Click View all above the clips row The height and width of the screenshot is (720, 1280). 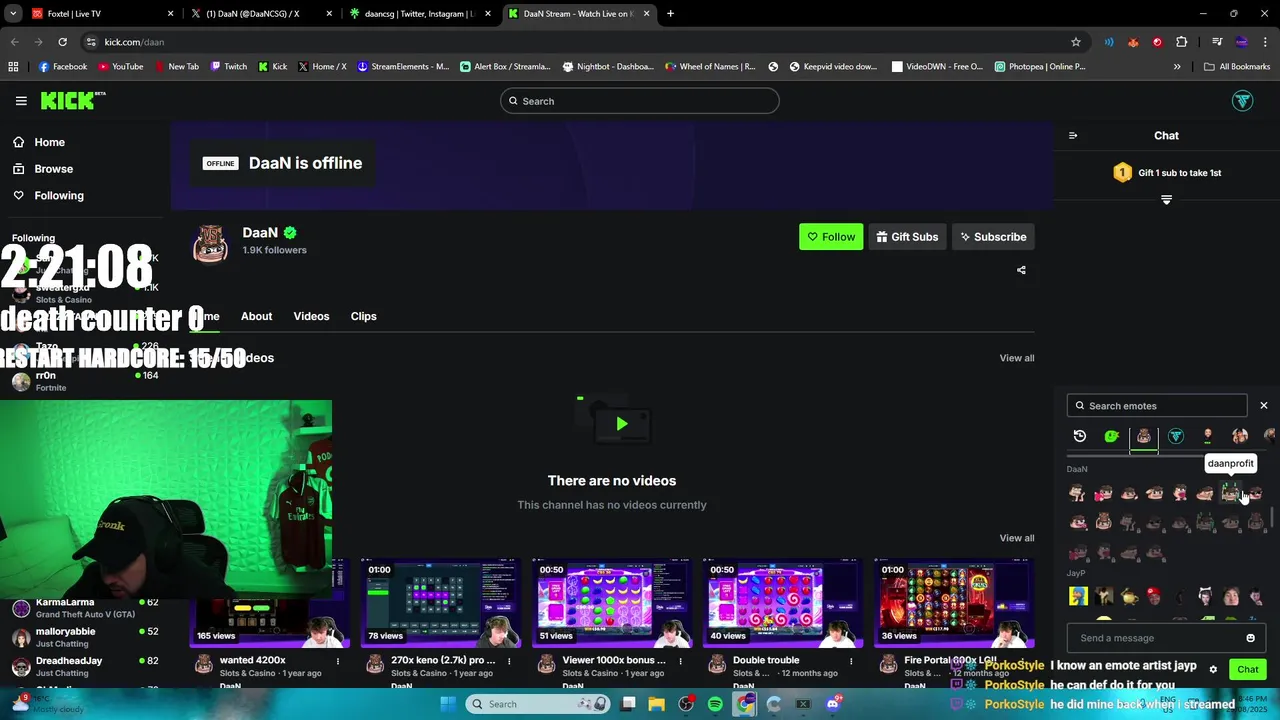[1017, 538]
